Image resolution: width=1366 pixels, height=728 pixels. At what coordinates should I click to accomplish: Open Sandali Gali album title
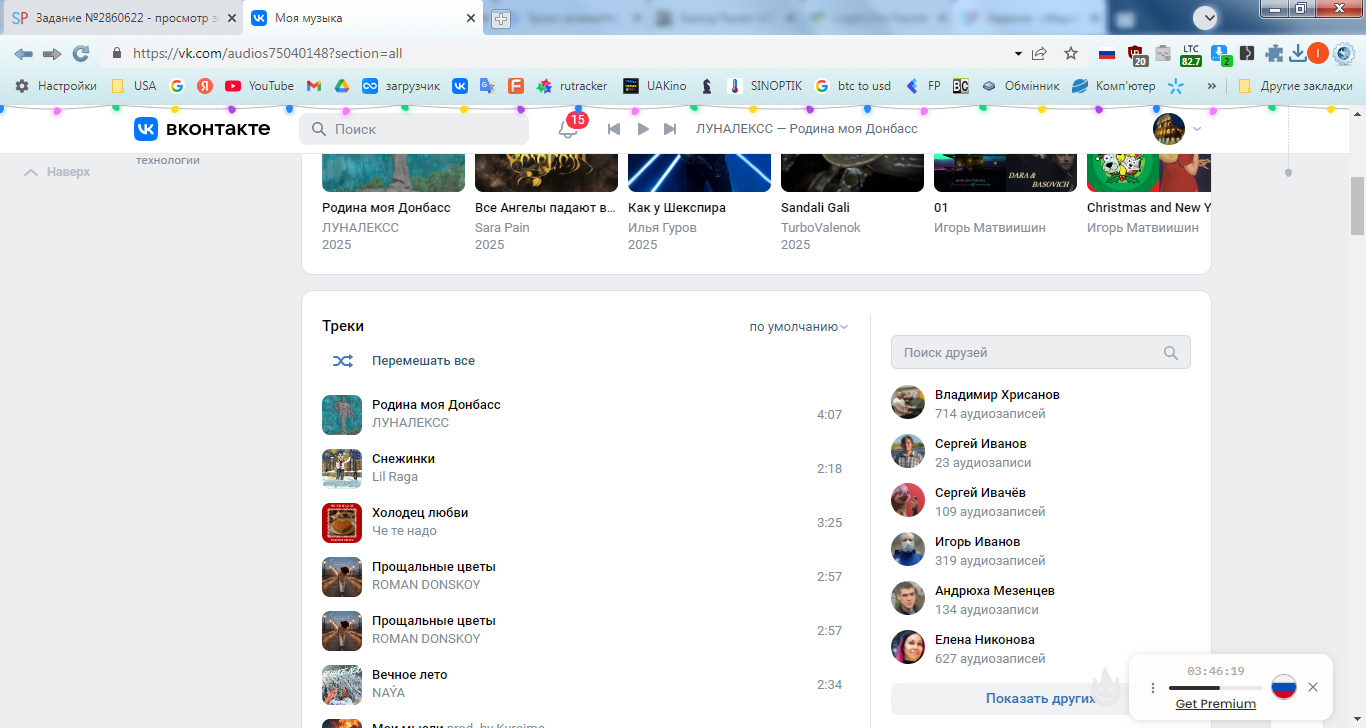tap(816, 208)
